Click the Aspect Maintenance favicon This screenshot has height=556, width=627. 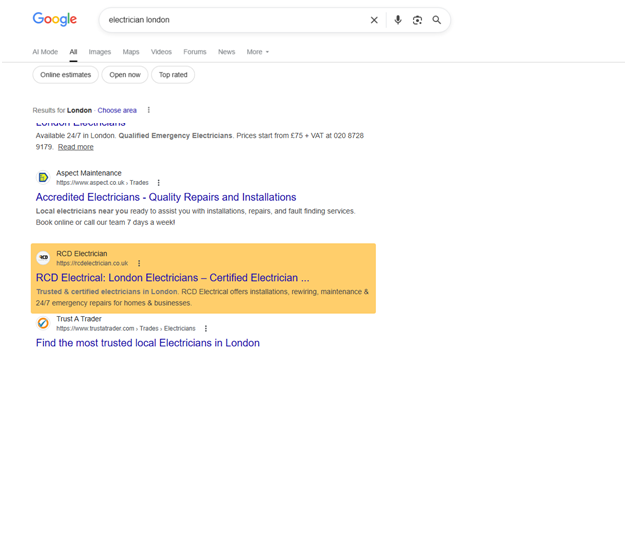coord(43,177)
